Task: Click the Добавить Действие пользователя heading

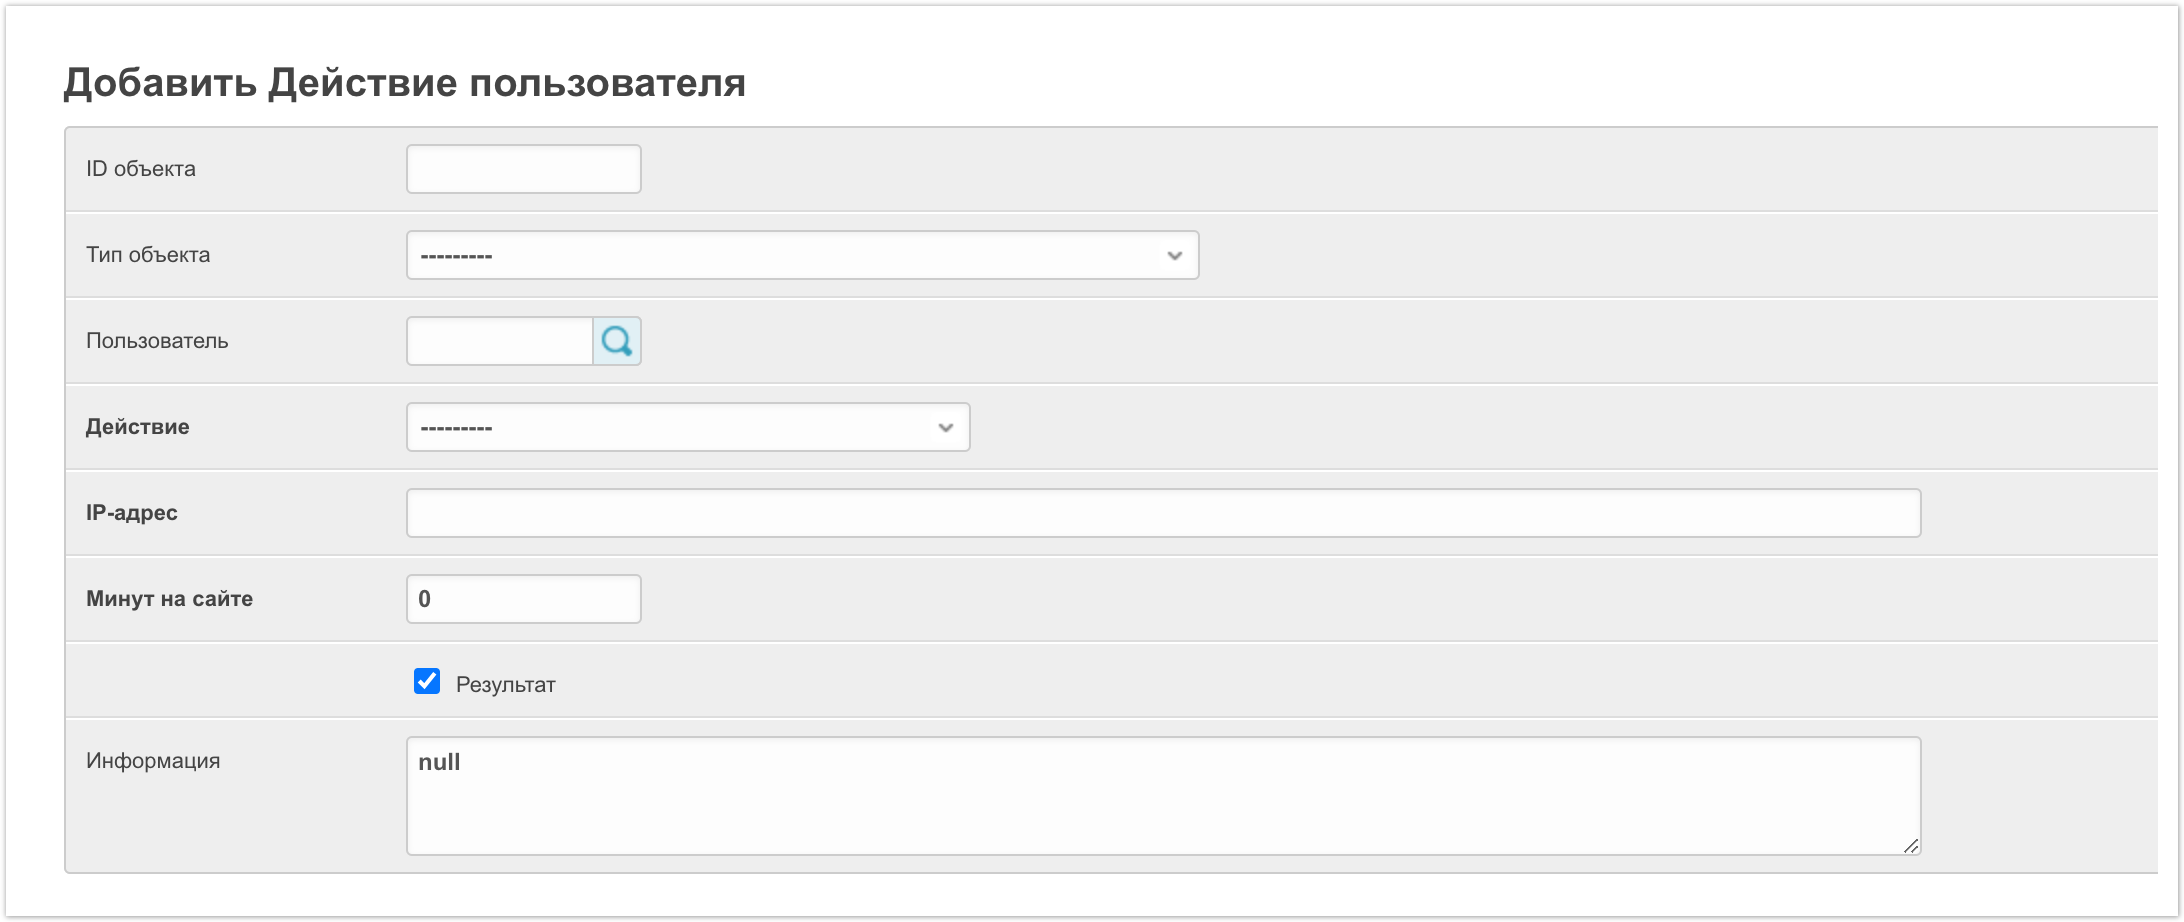Action: [405, 82]
